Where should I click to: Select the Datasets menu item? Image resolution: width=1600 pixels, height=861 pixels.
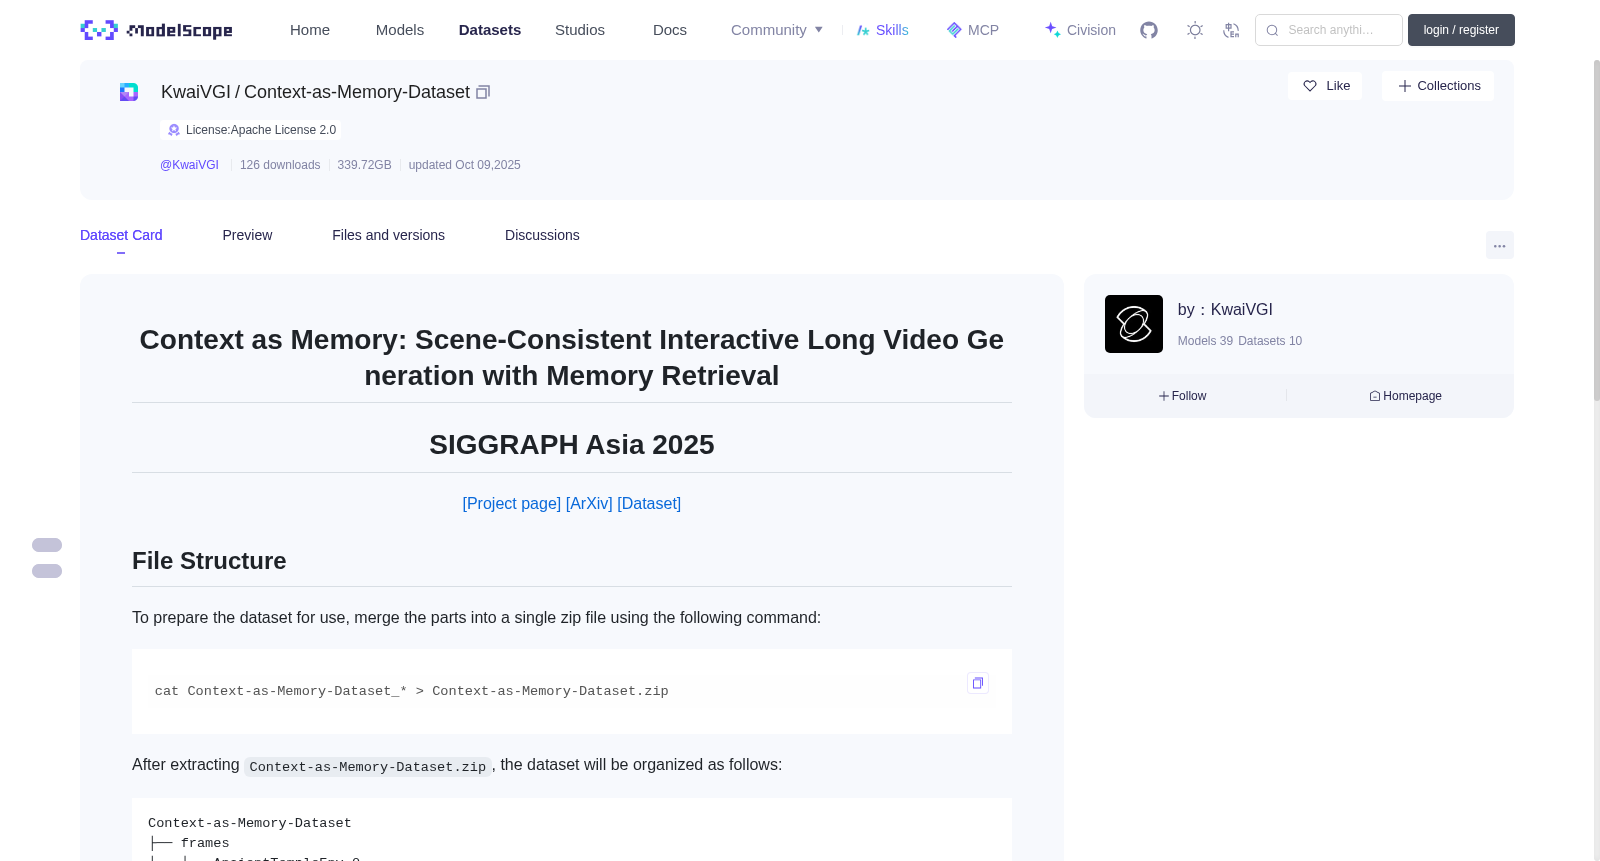coord(490,30)
